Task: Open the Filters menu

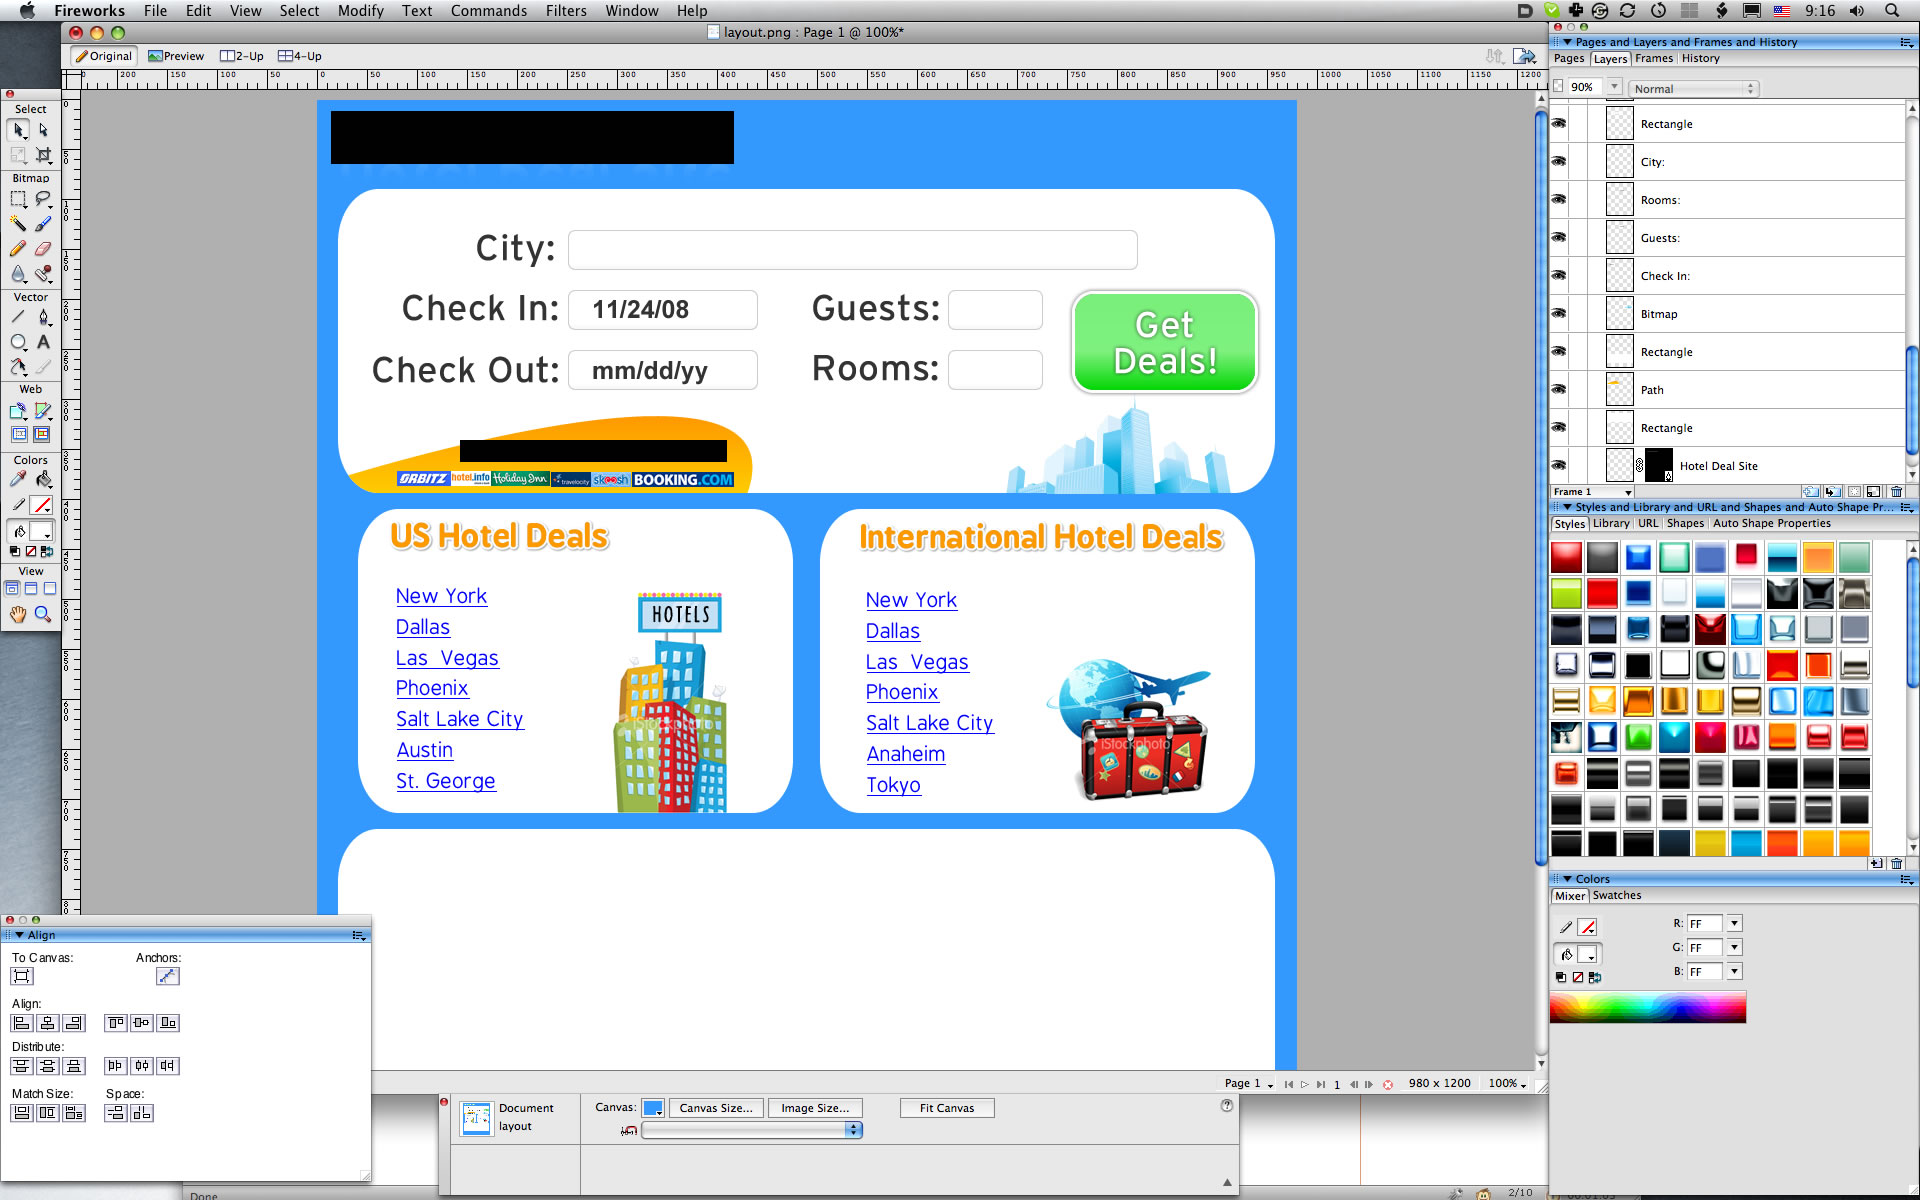Action: (566, 11)
